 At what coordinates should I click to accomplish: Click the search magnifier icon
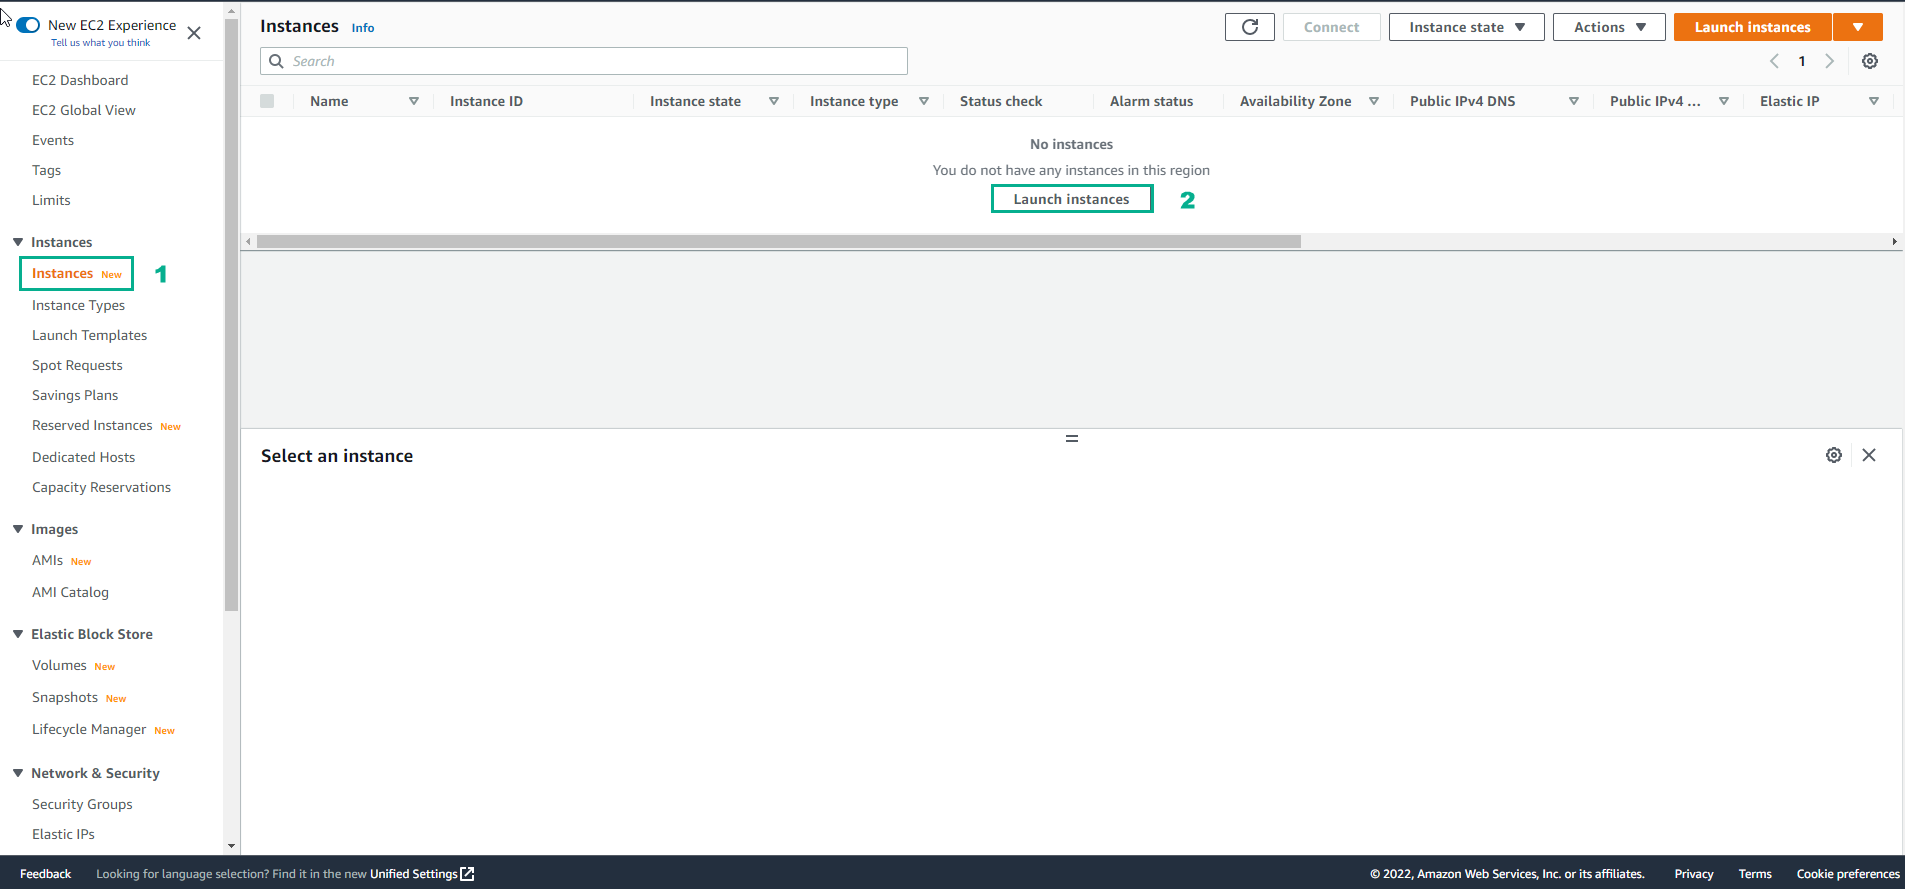point(276,61)
